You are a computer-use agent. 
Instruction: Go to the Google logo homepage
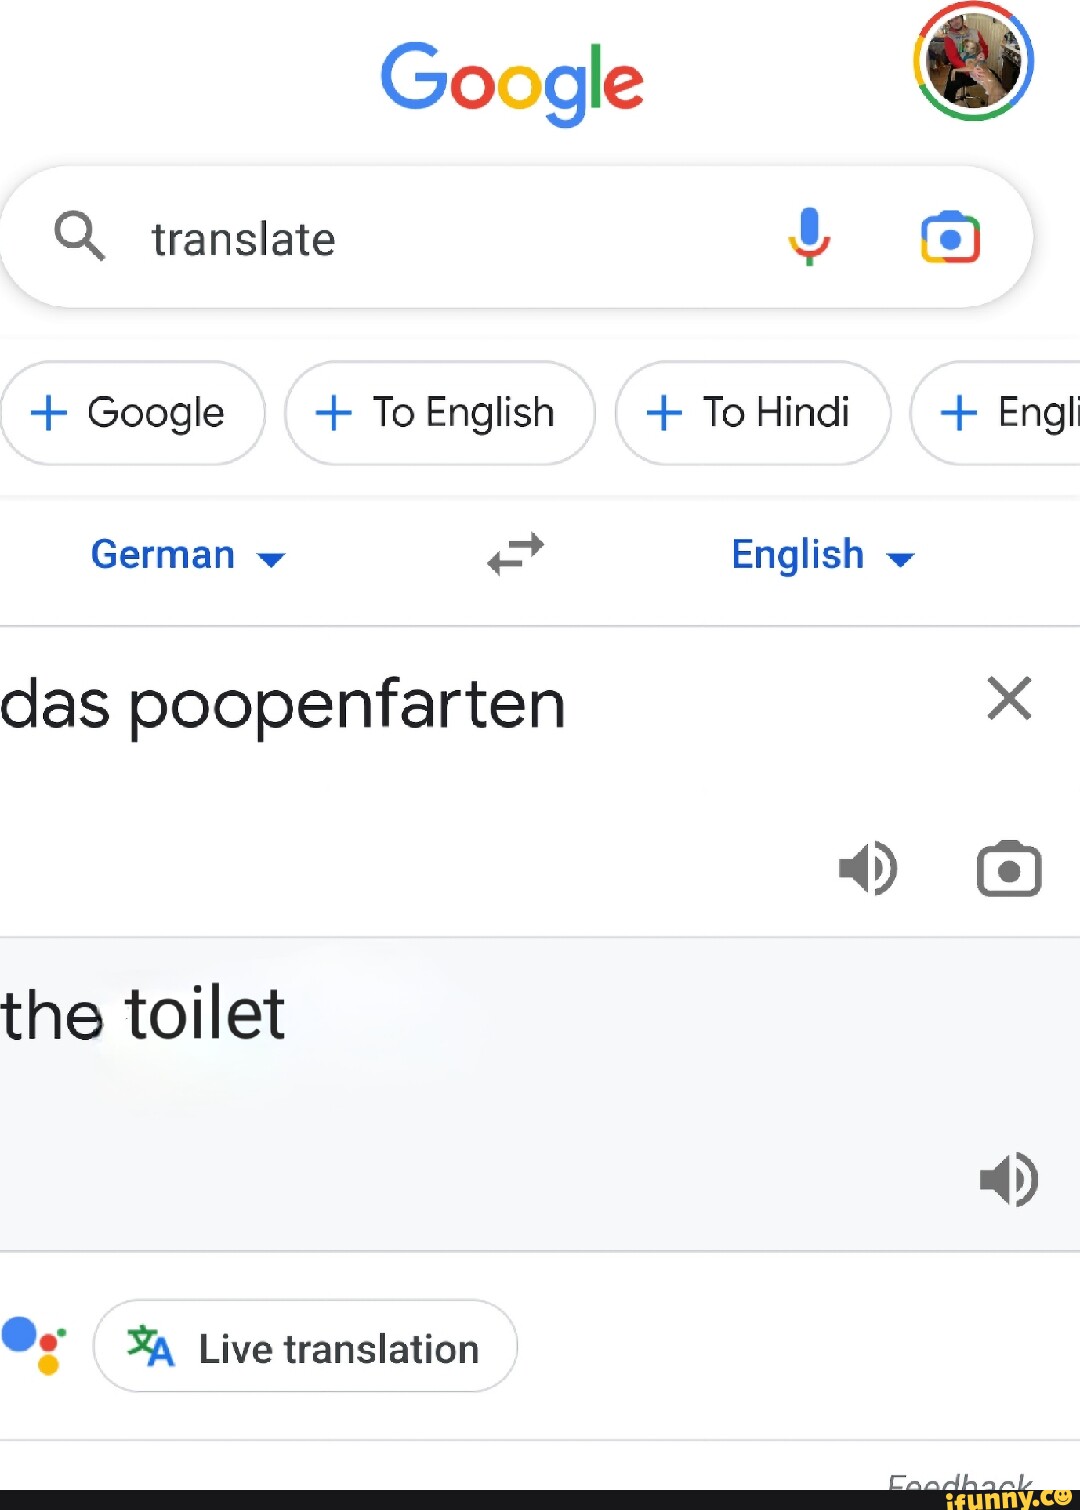click(x=511, y=82)
